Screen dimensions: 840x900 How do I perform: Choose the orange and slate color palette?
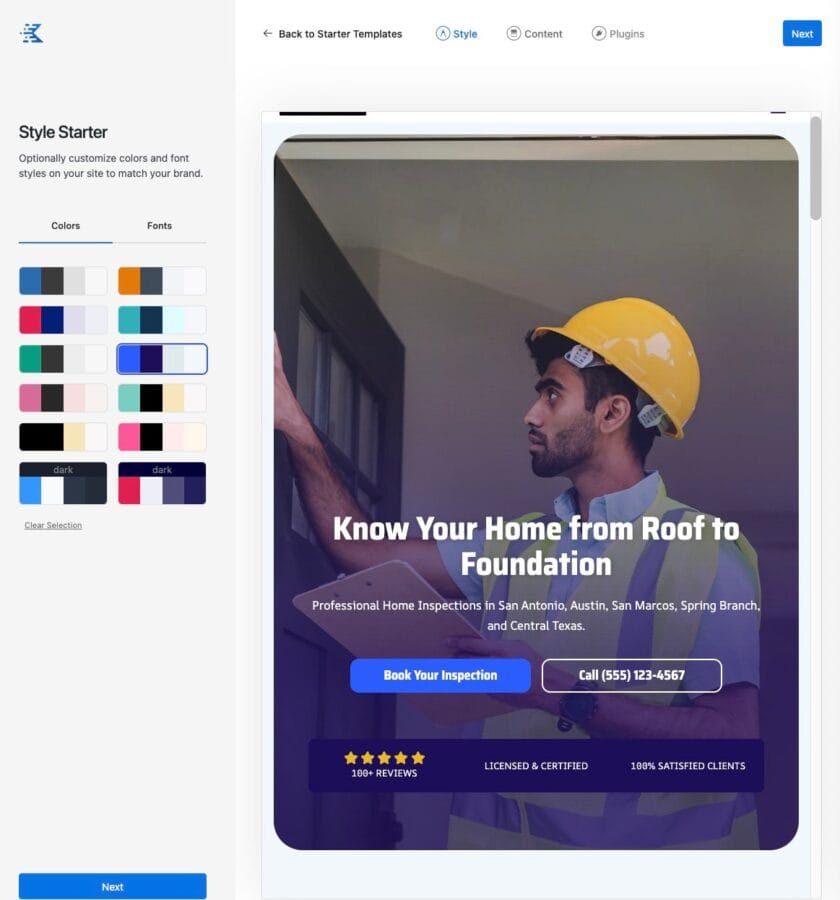click(x=162, y=281)
